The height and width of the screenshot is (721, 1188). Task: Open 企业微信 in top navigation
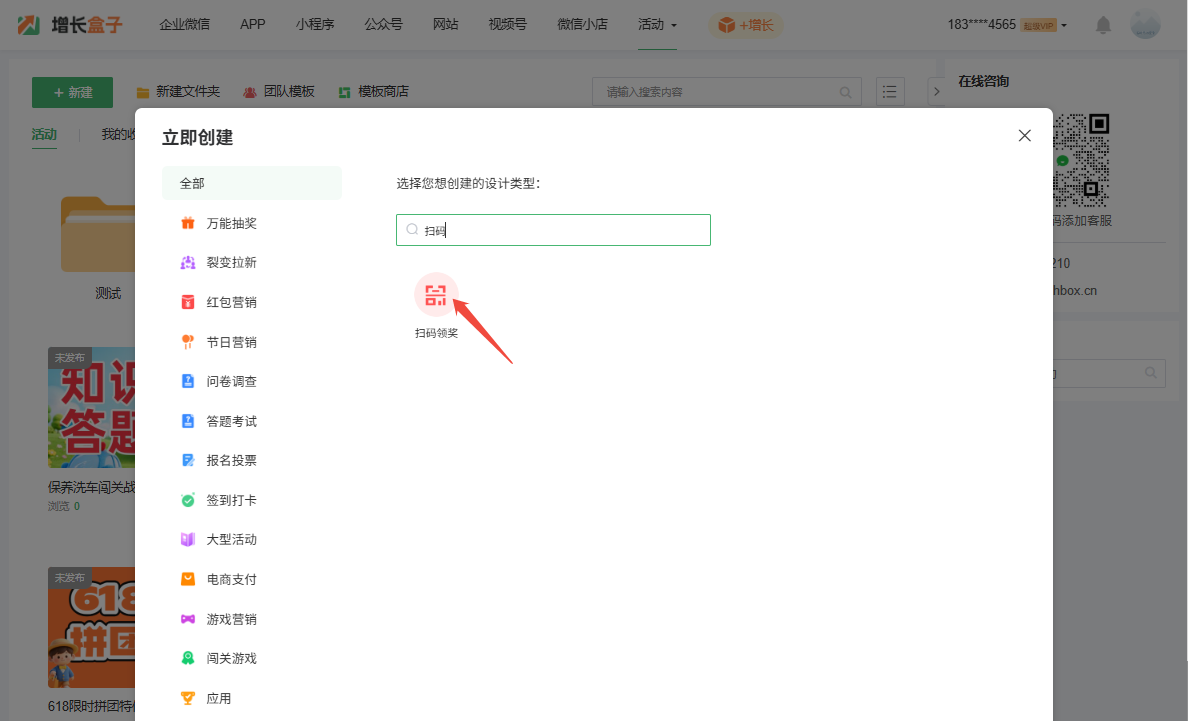click(x=184, y=24)
